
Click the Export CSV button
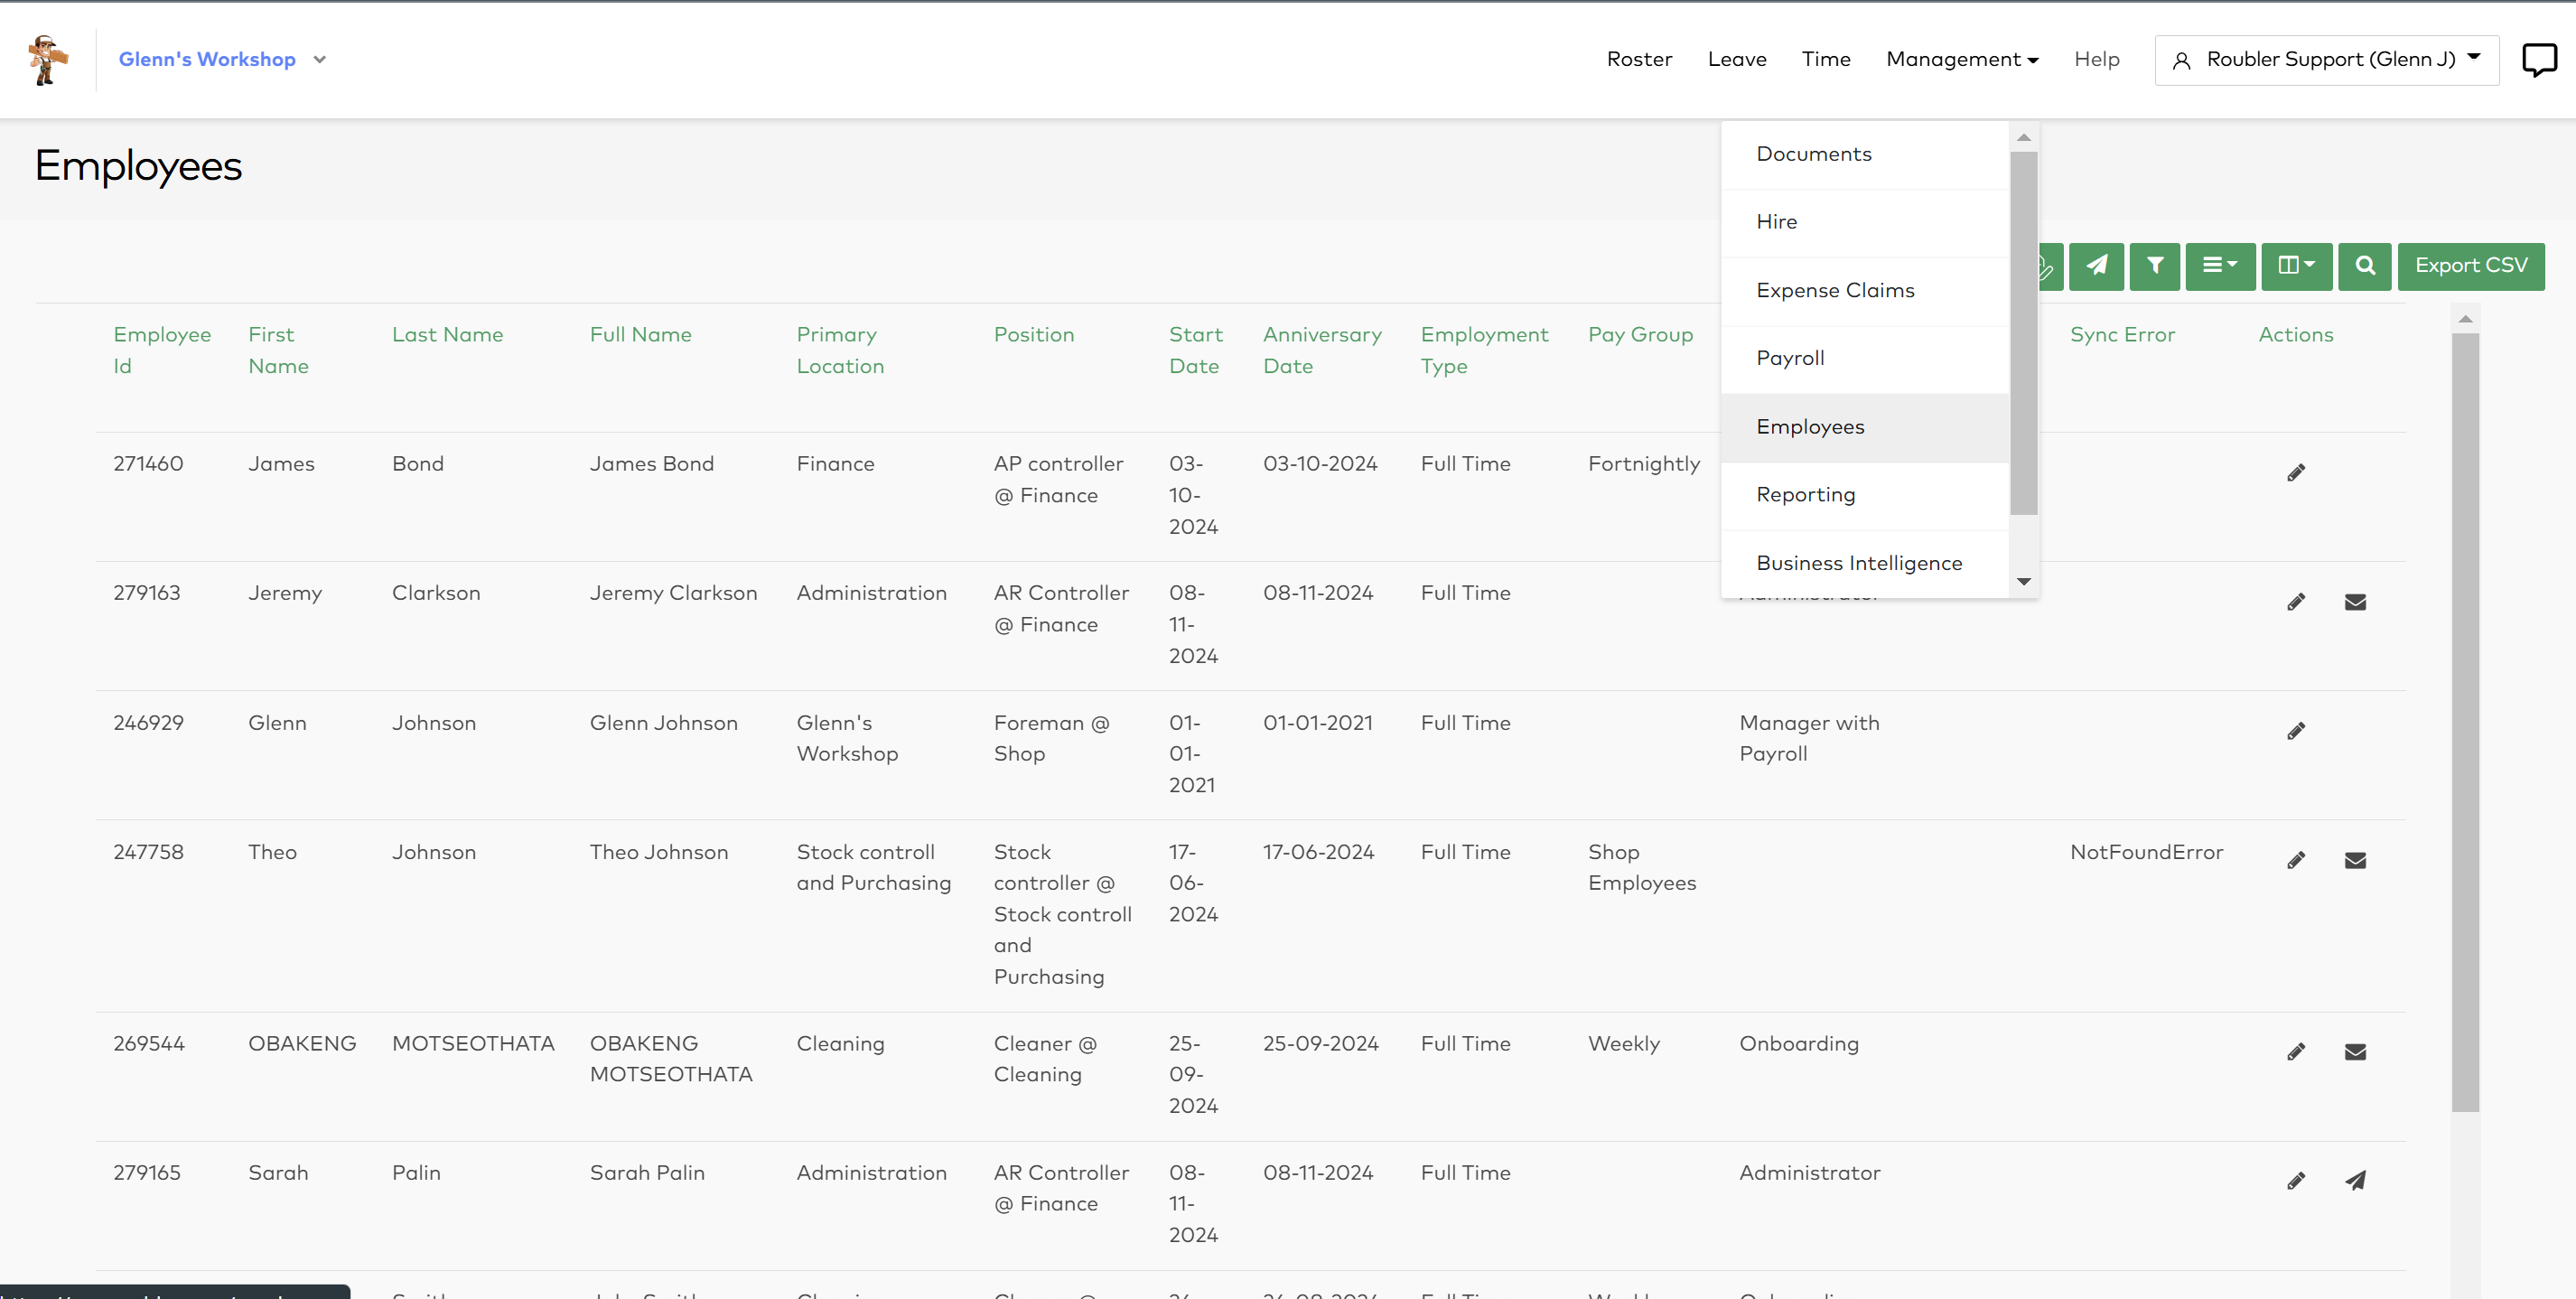click(2470, 266)
